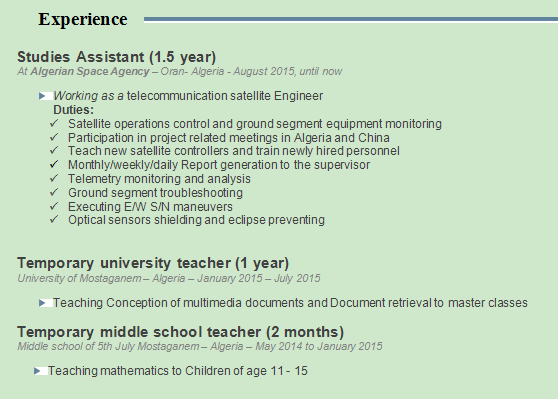This screenshot has height=399, width=558.
Task: Click checkmark beside Monthly/weekly/daily Report generation
Action: click(x=54, y=164)
